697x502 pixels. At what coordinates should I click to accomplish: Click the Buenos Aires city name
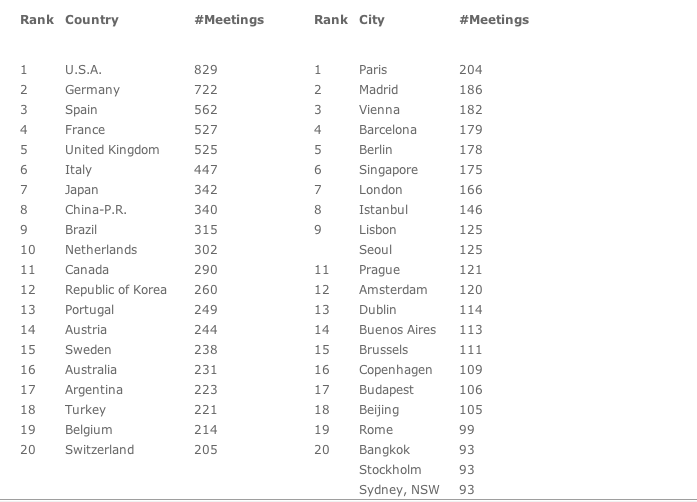pyautogui.click(x=397, y=330)
